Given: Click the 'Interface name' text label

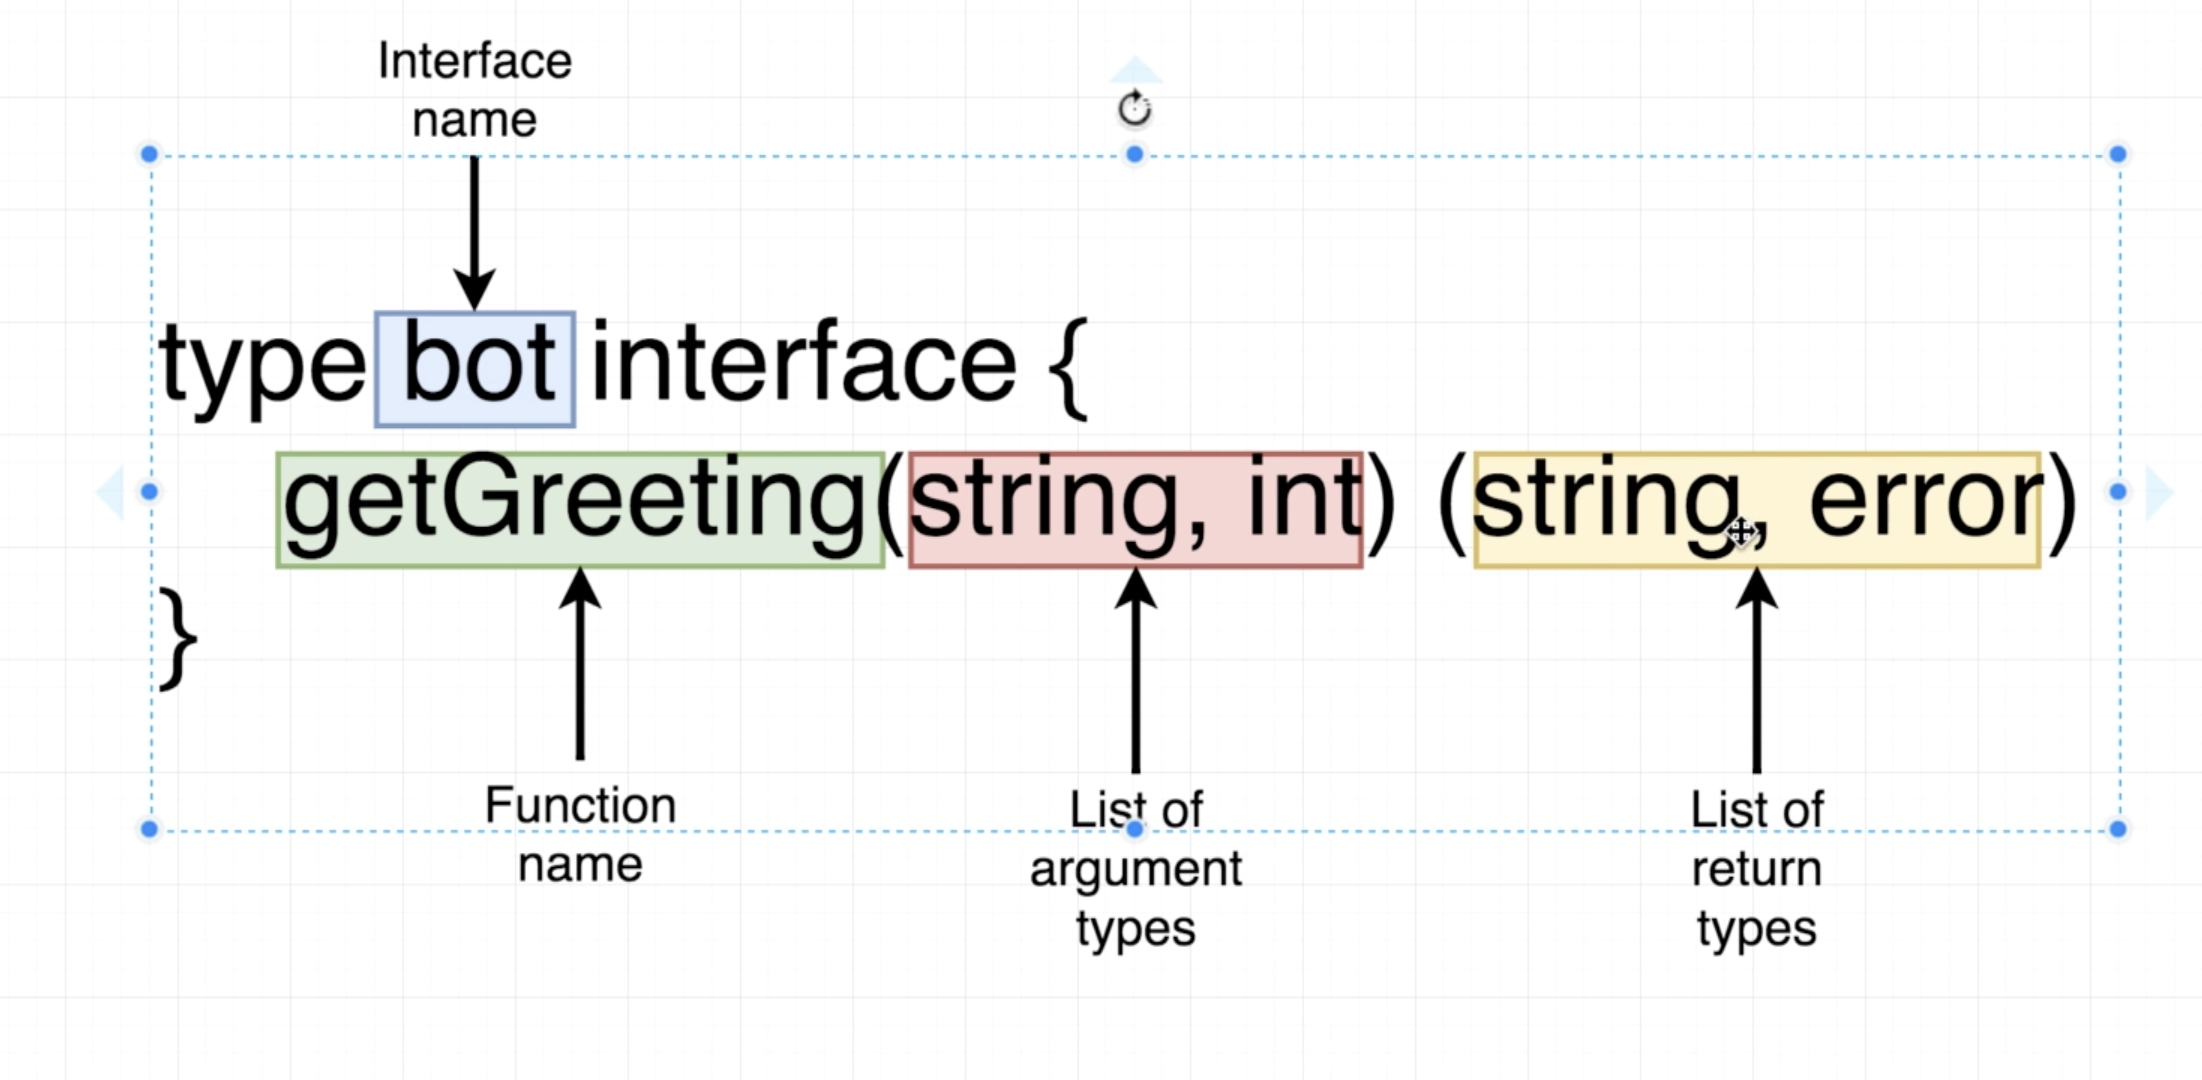Looking at the screenshot, I should (474, 90).
